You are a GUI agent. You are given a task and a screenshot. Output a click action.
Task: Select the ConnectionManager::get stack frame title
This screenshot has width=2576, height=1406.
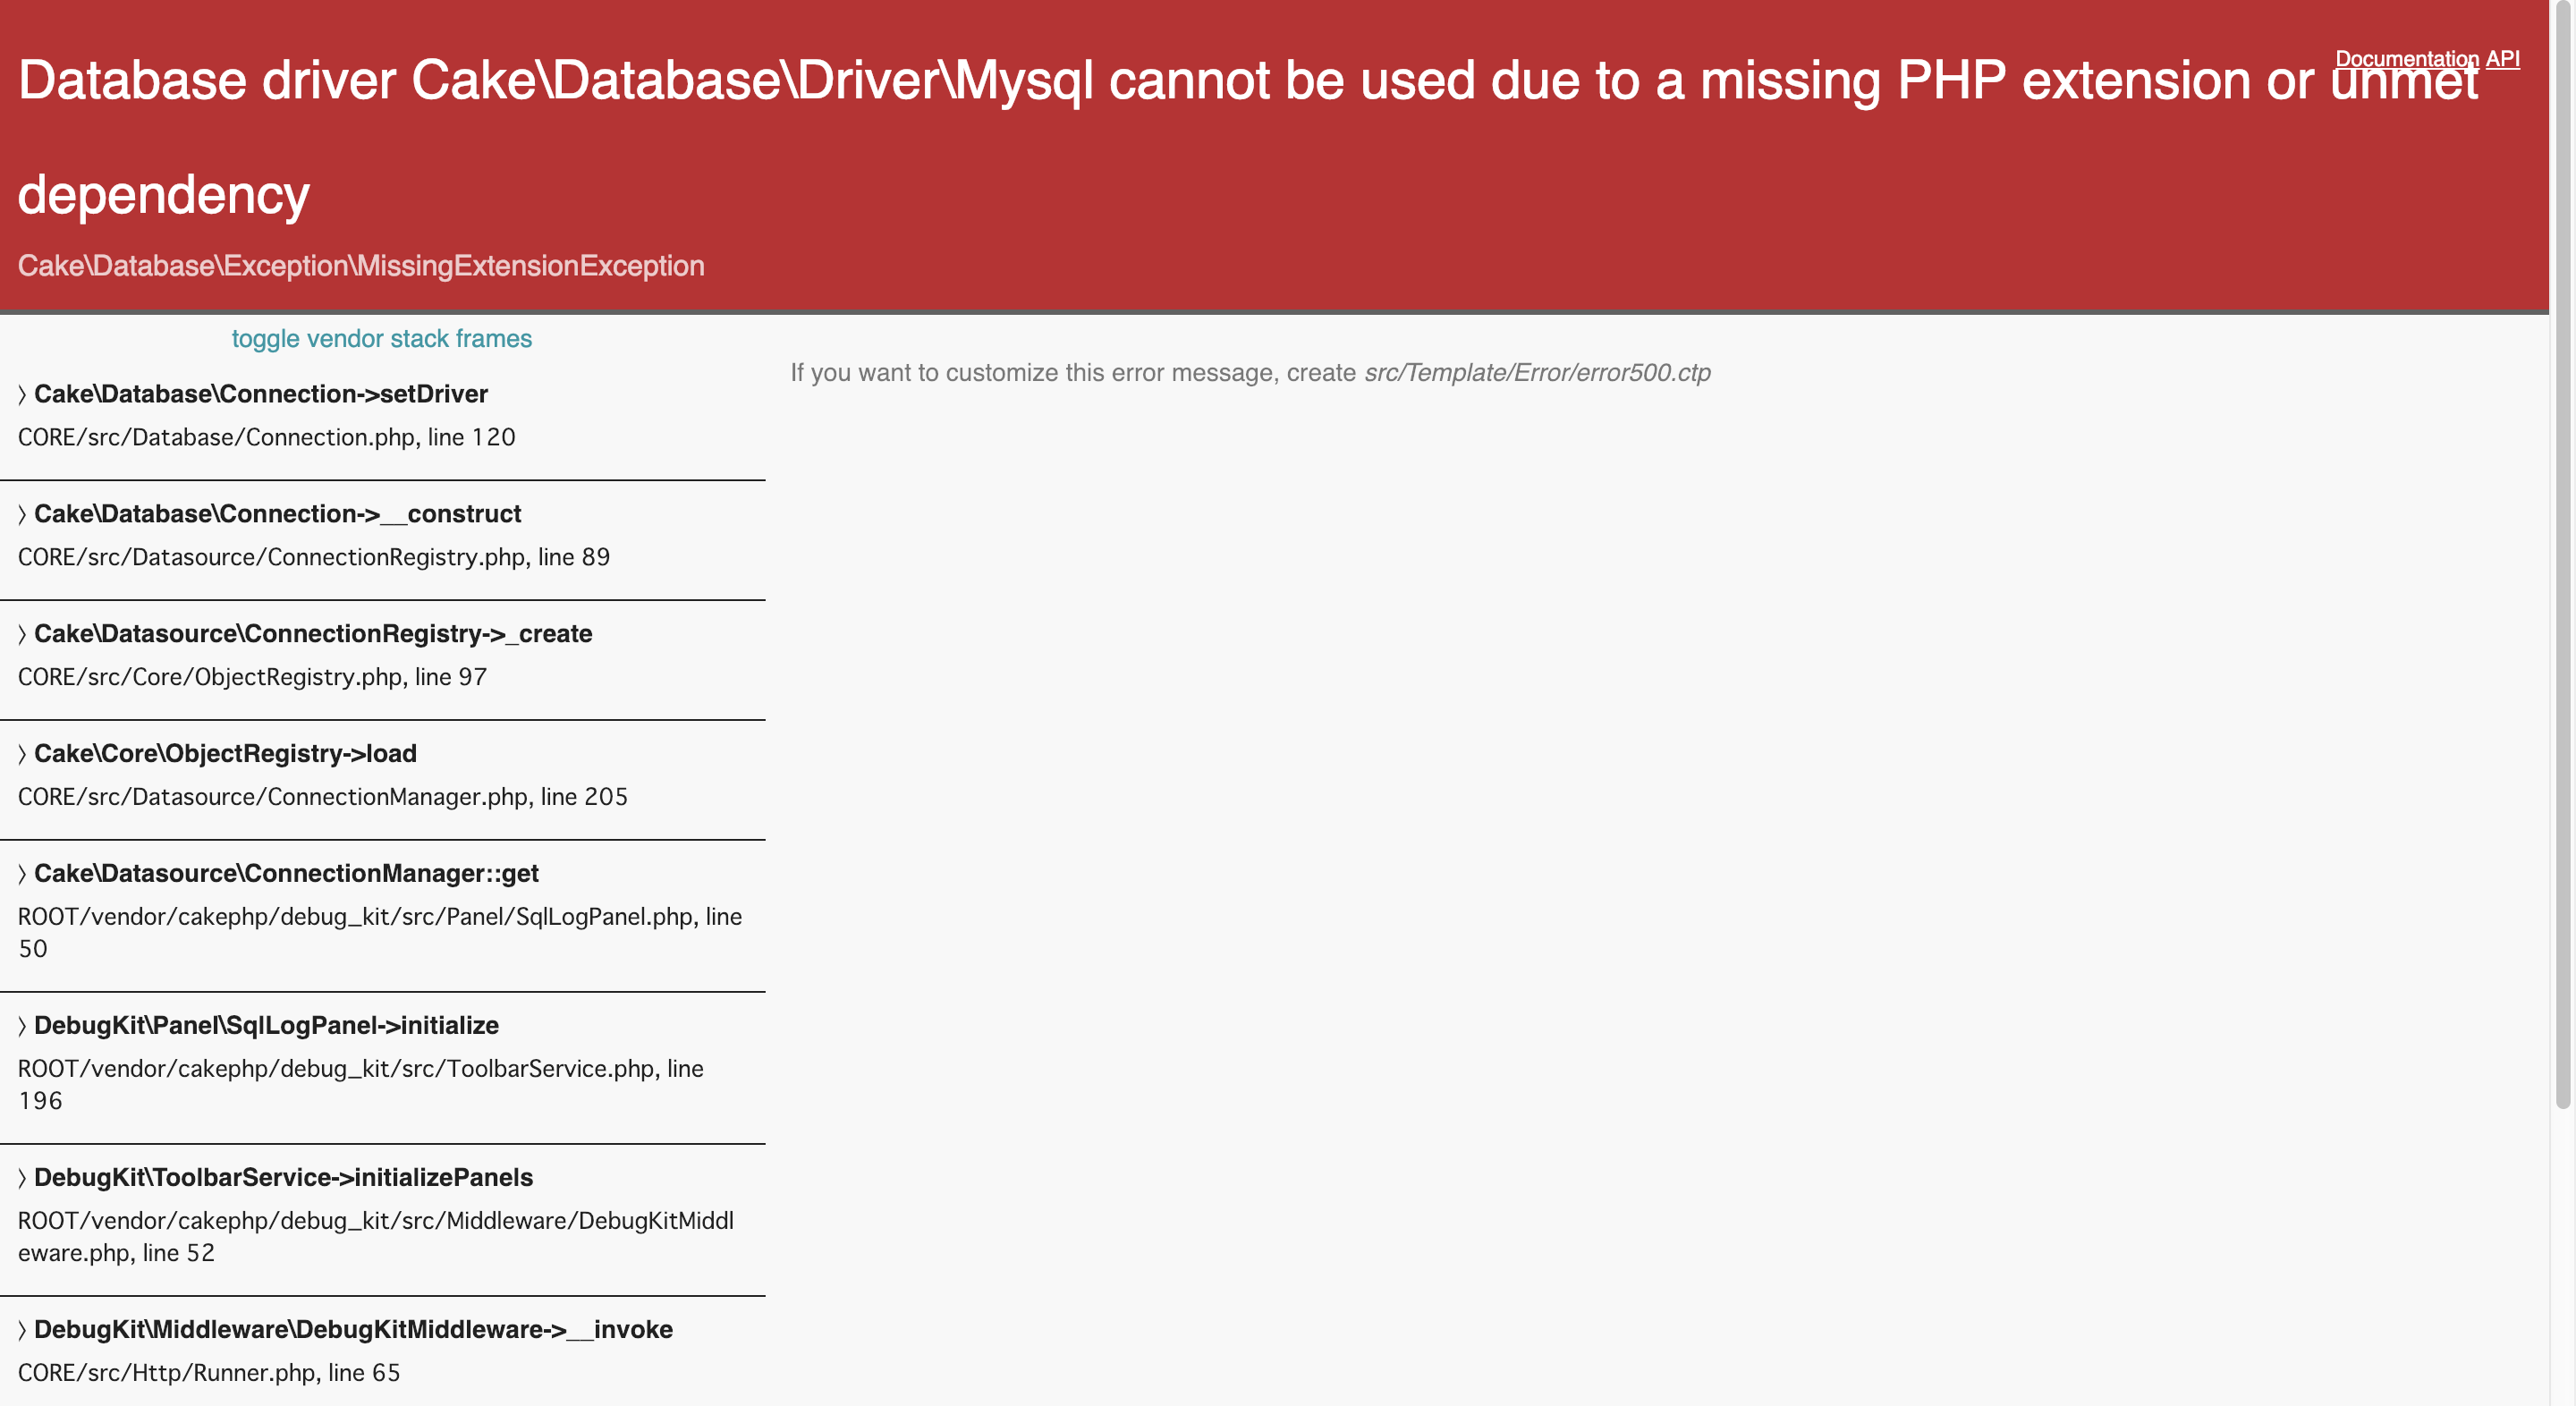pos(286,874)
